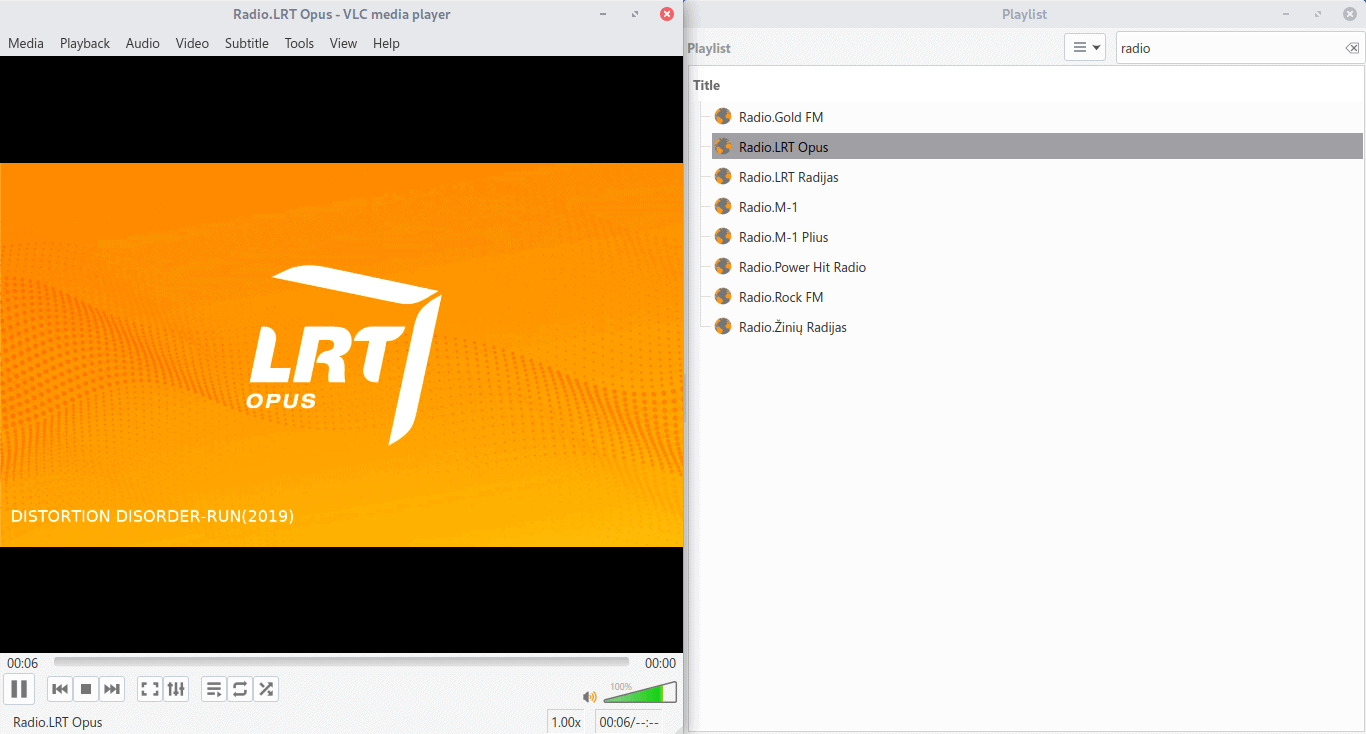Maximize the Playlist window

(1318, 14)
